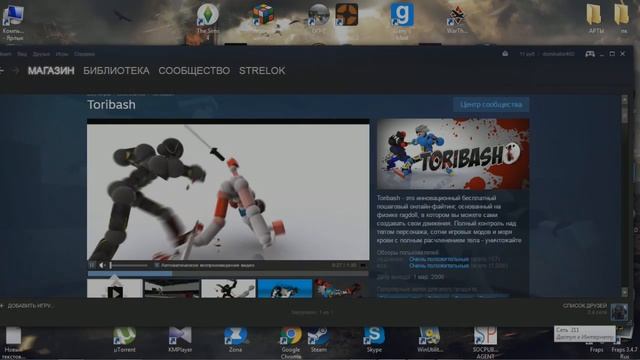Click ДОБАВИТЬ ИГРУ at bottom left
The height and width of the screenshot is (360, 640).
(x=27, y=306)
